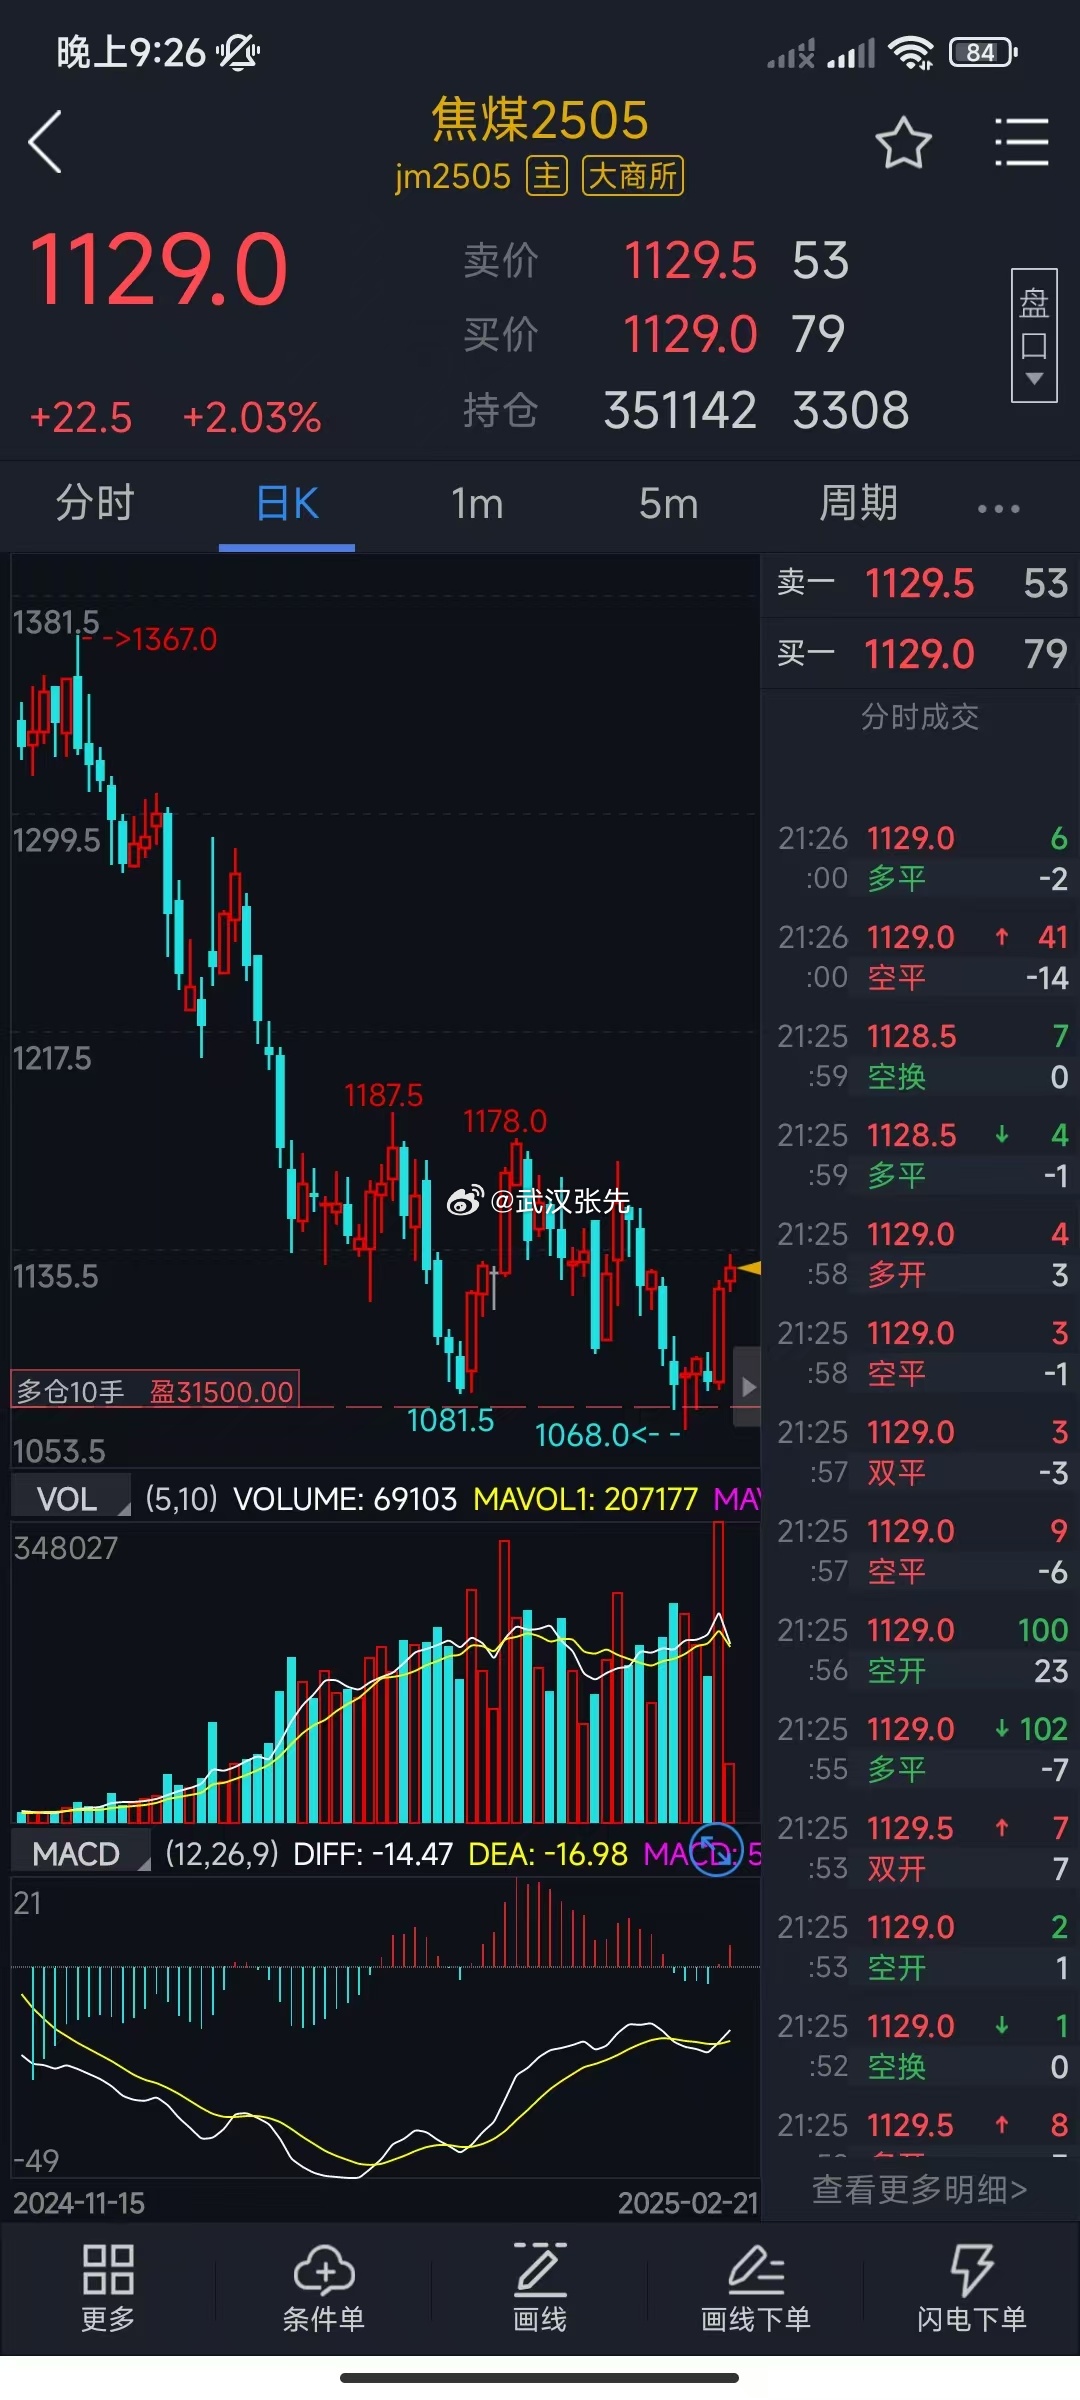The width and height of the screenshot is (1080, 2400).
Task: Open the 周期 period tab
Action: (858, 503)
